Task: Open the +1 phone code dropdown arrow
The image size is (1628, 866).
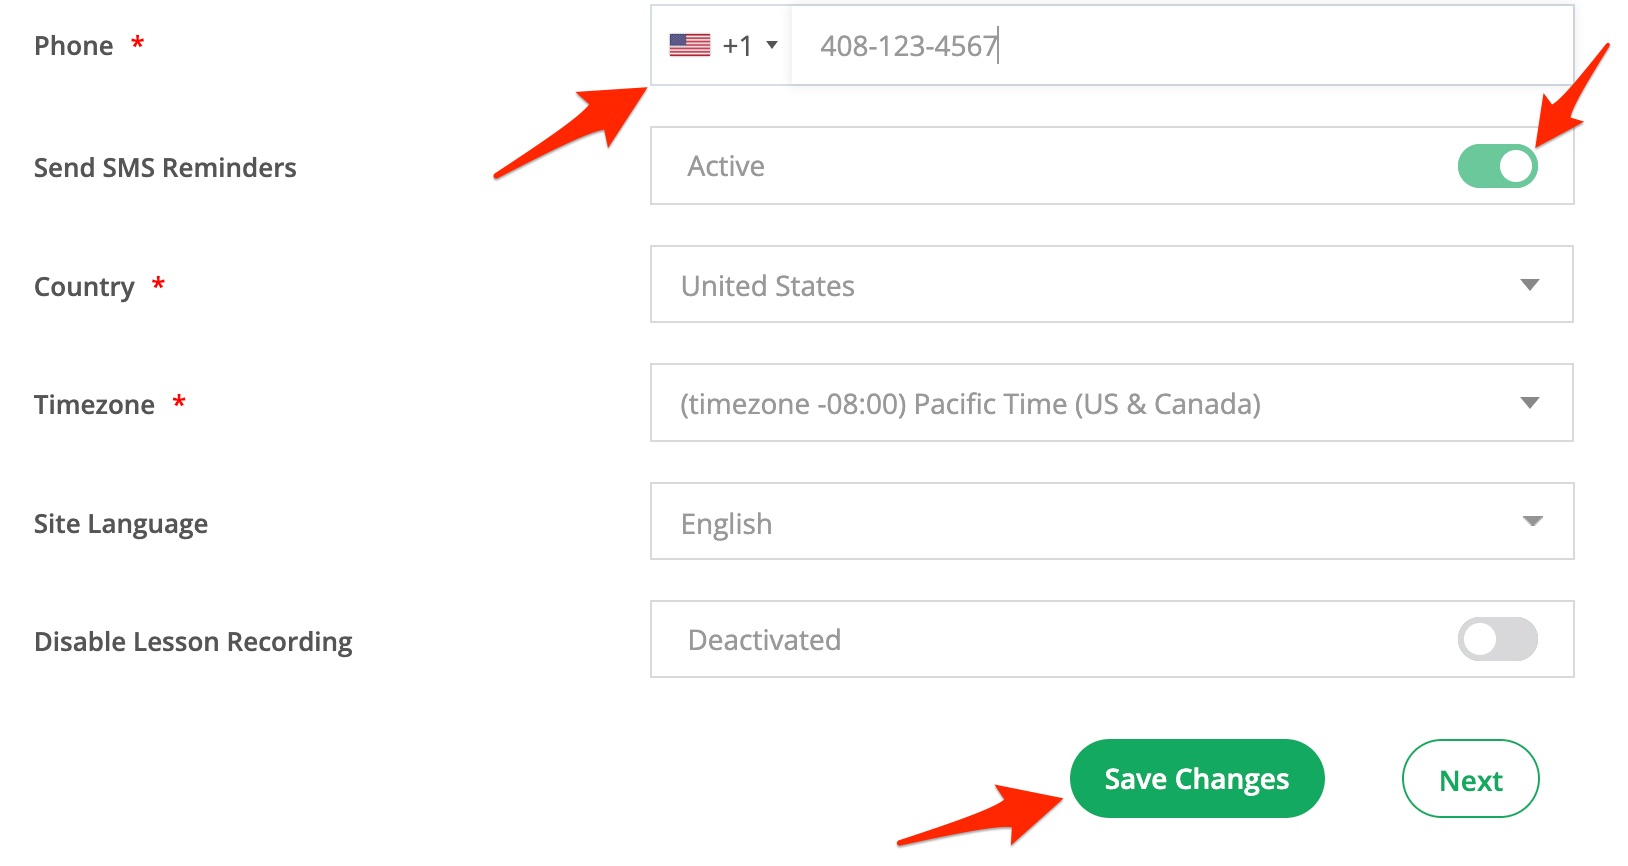Action: click(771, 45)
